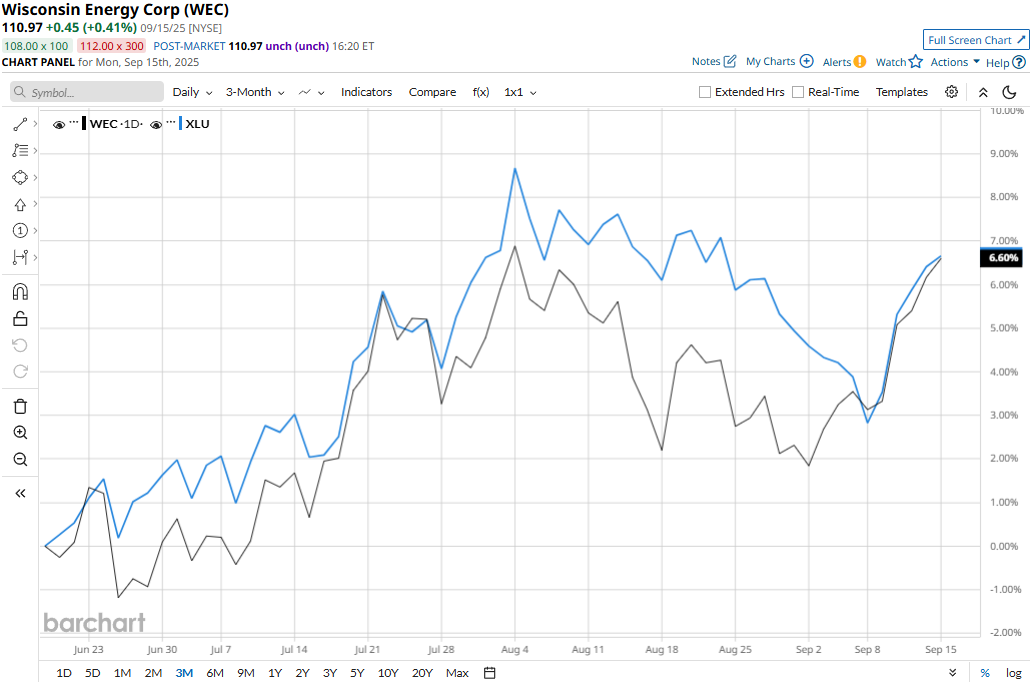Toggle percent scale mode

point(985,673)
